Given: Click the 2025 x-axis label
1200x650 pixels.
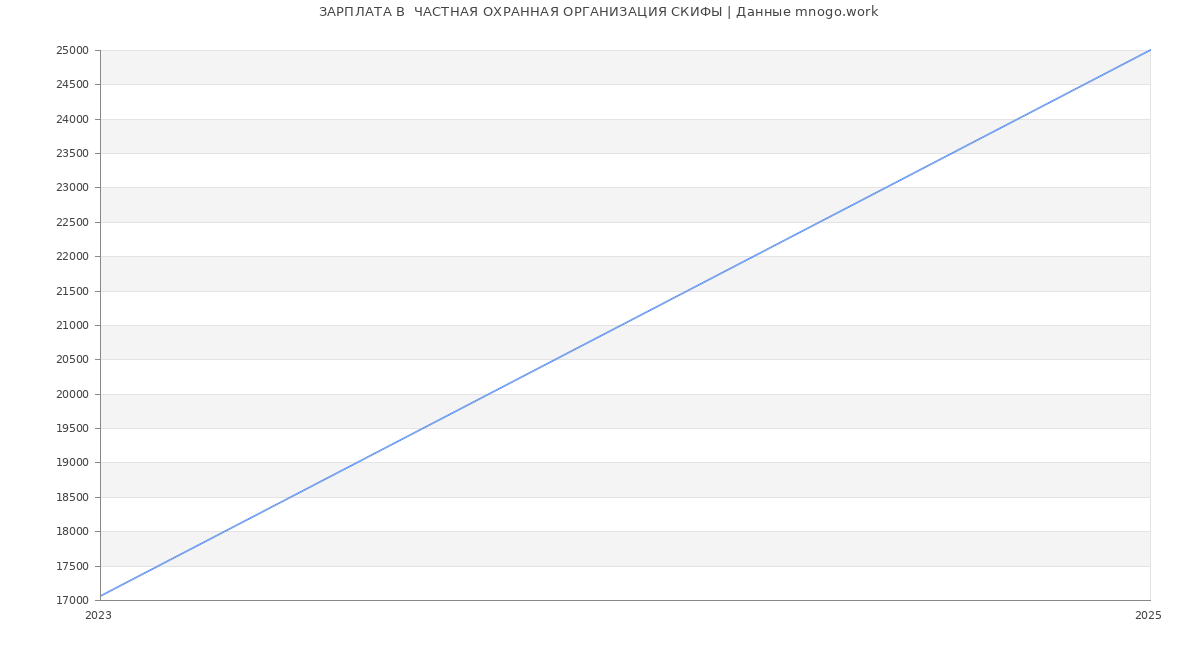Looking at the screenshot, I should (x=1148, y=615).
